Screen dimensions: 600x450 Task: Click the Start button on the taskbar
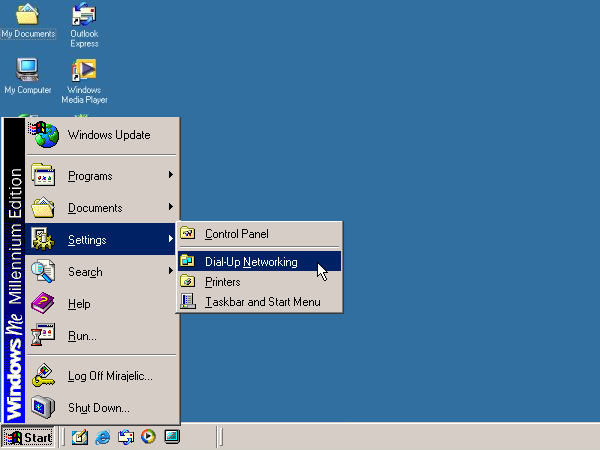(29, 437)
